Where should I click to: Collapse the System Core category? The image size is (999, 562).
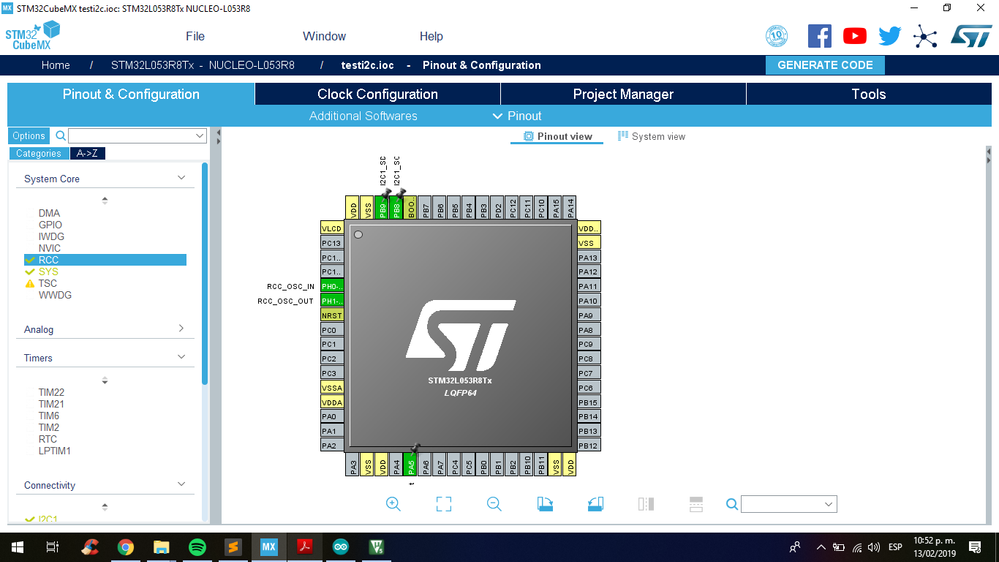coord(181,178)
